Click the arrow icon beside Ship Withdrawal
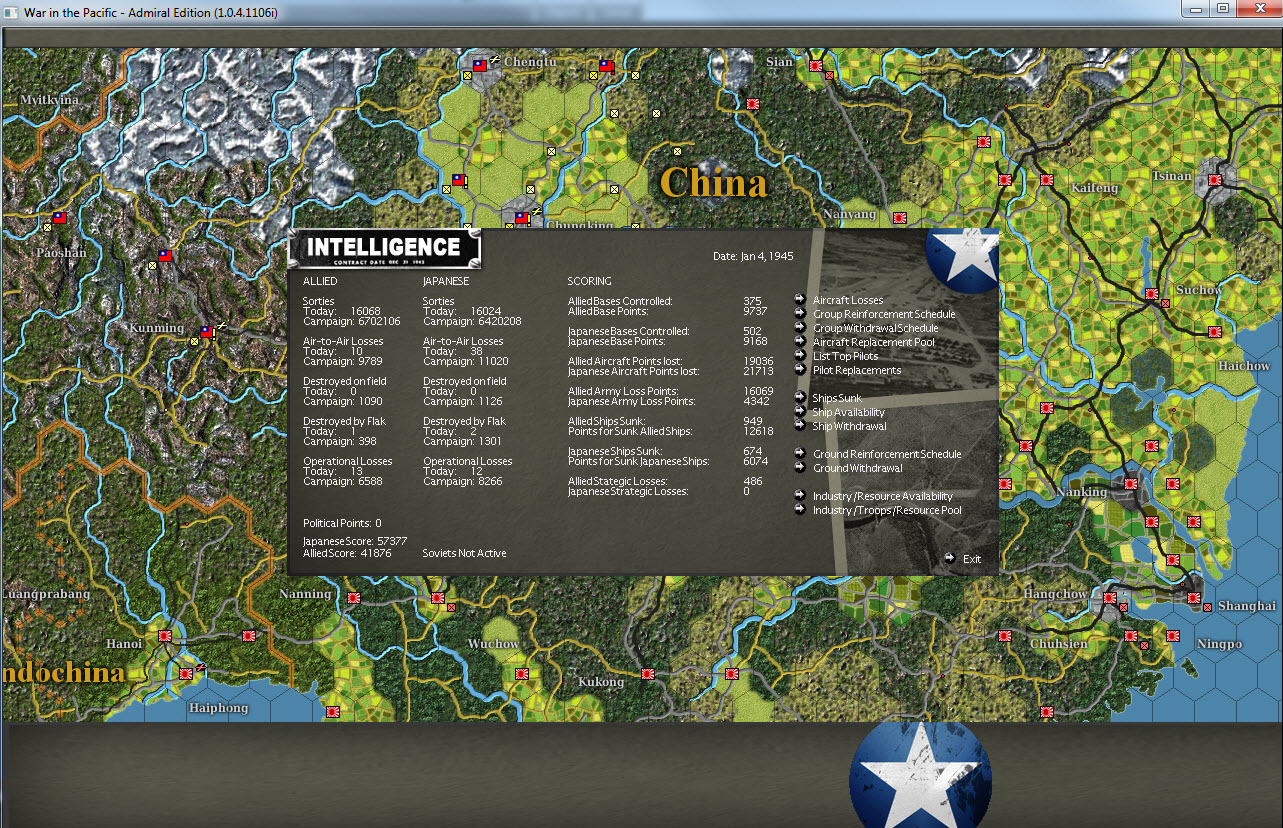The height and width of the screenshot is (828, 1283). 800,425
